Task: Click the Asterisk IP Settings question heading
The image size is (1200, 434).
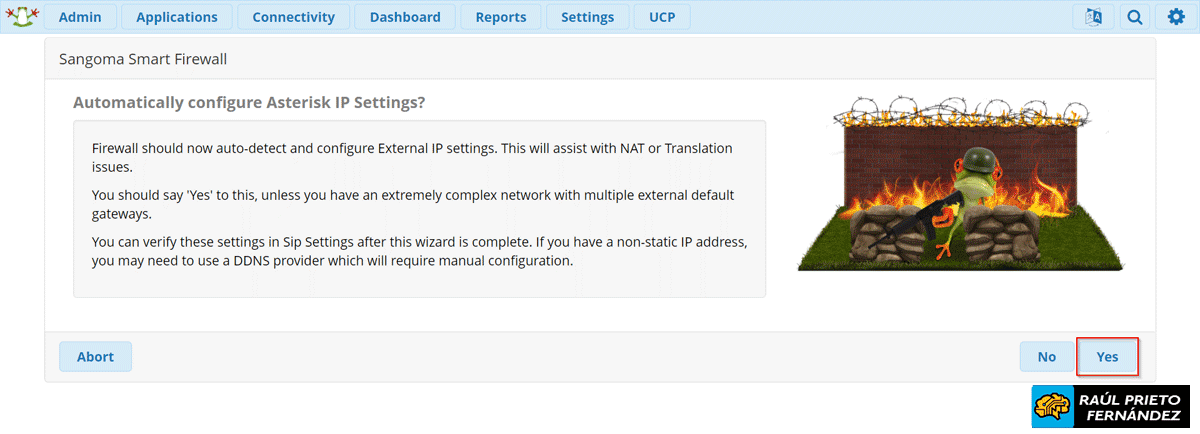Action: point(250,103)
